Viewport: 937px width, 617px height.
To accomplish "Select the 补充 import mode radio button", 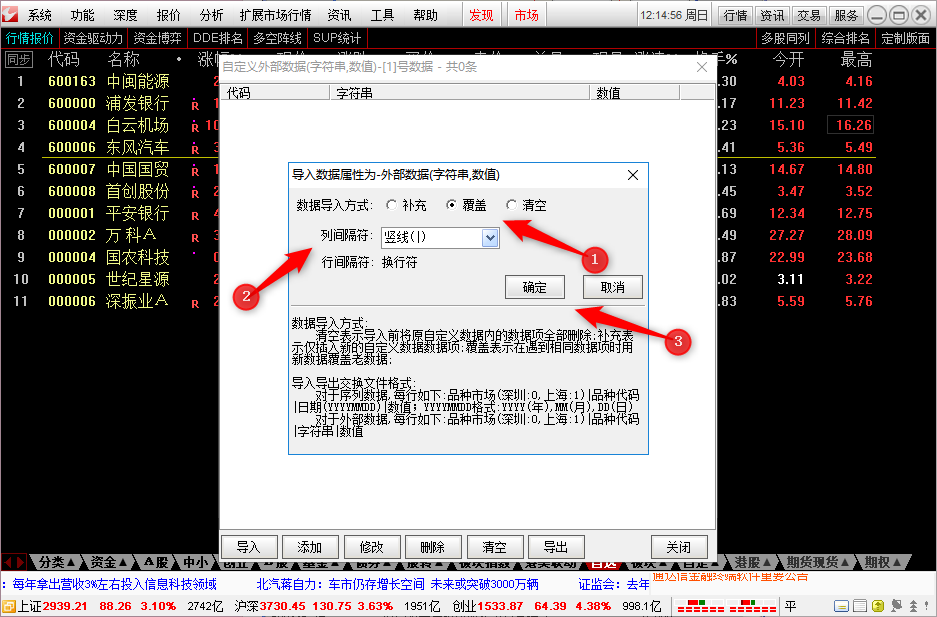I will (391, 205).
